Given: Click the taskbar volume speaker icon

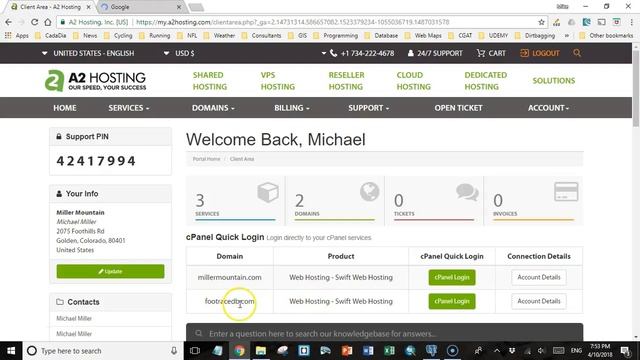Looking at the screenshot, I should click(541, 351).
